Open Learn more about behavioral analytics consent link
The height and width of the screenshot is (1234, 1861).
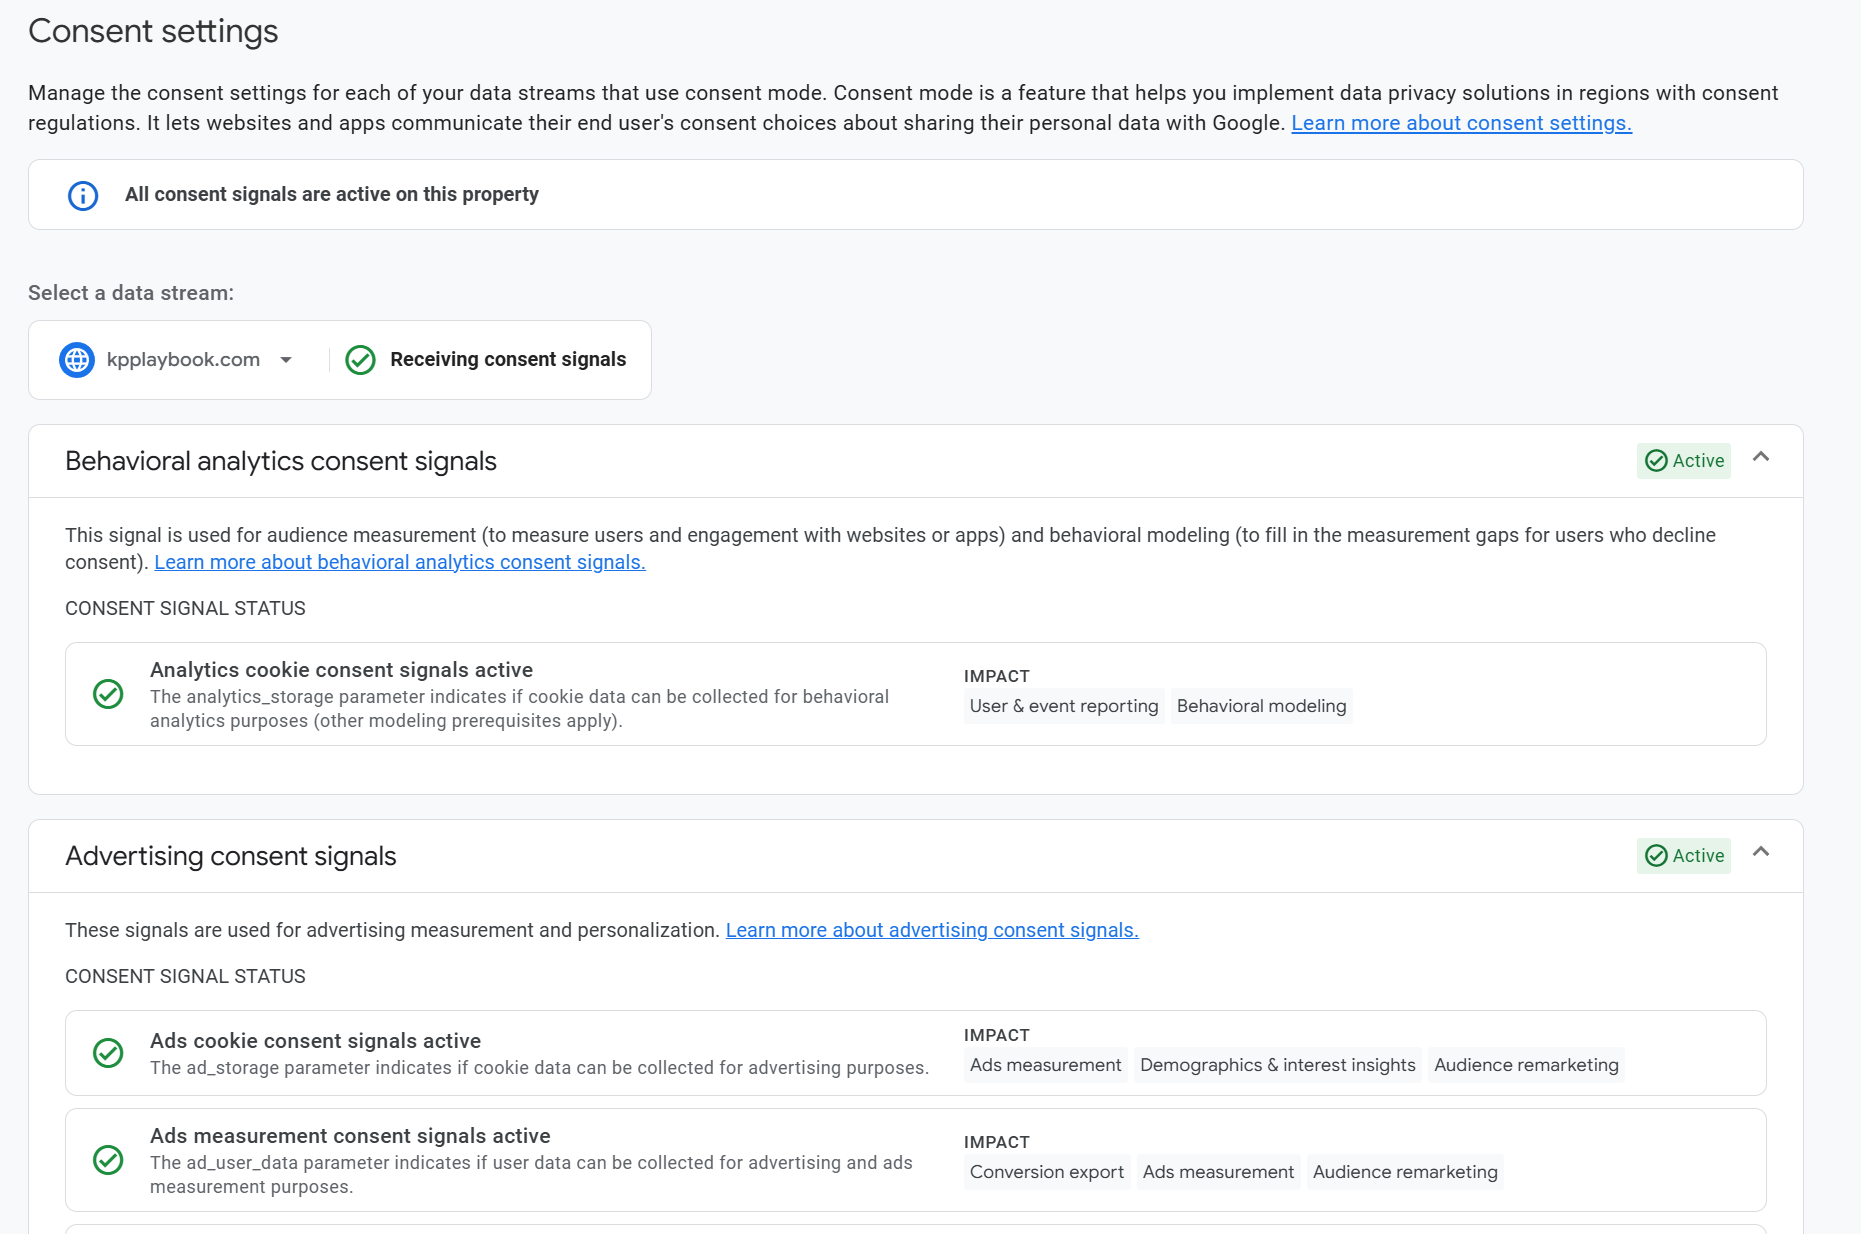[400, 562]
